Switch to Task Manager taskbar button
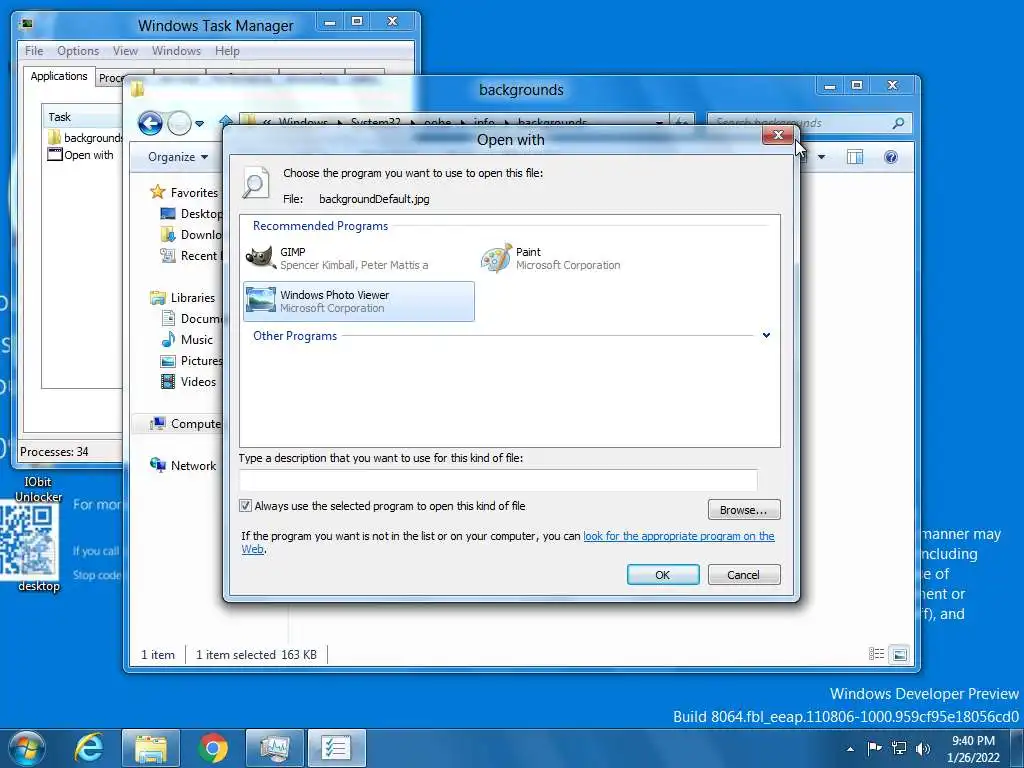Image resolution: width=1024 pixels, height=768 pixels. click(x=275, y=748)
